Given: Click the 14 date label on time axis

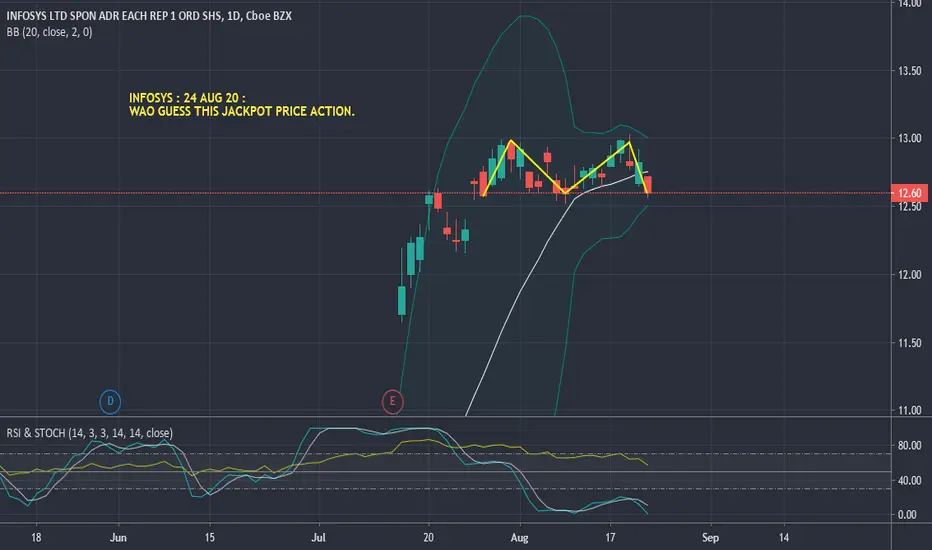Looking at the screenshot, I should coord(784,538).
